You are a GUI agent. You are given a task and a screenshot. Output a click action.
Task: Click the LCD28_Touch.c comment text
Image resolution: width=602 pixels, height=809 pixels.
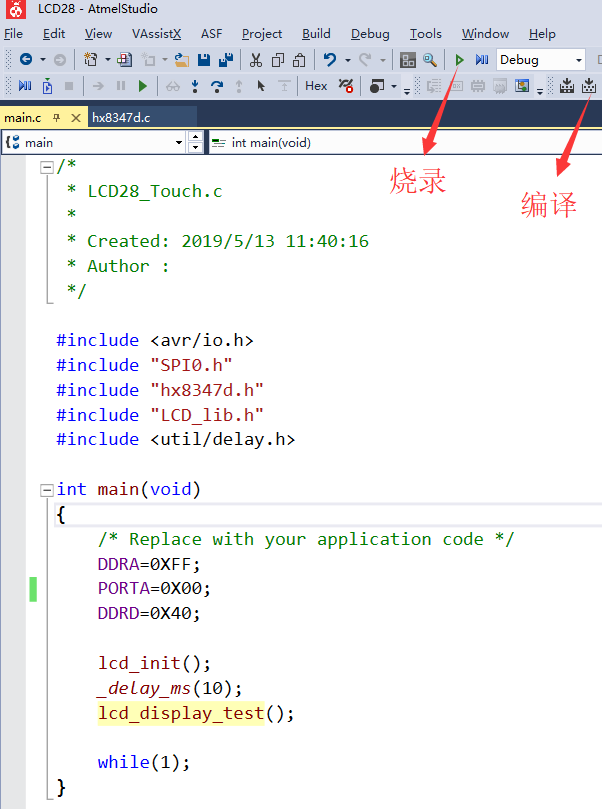pos(155,191)
